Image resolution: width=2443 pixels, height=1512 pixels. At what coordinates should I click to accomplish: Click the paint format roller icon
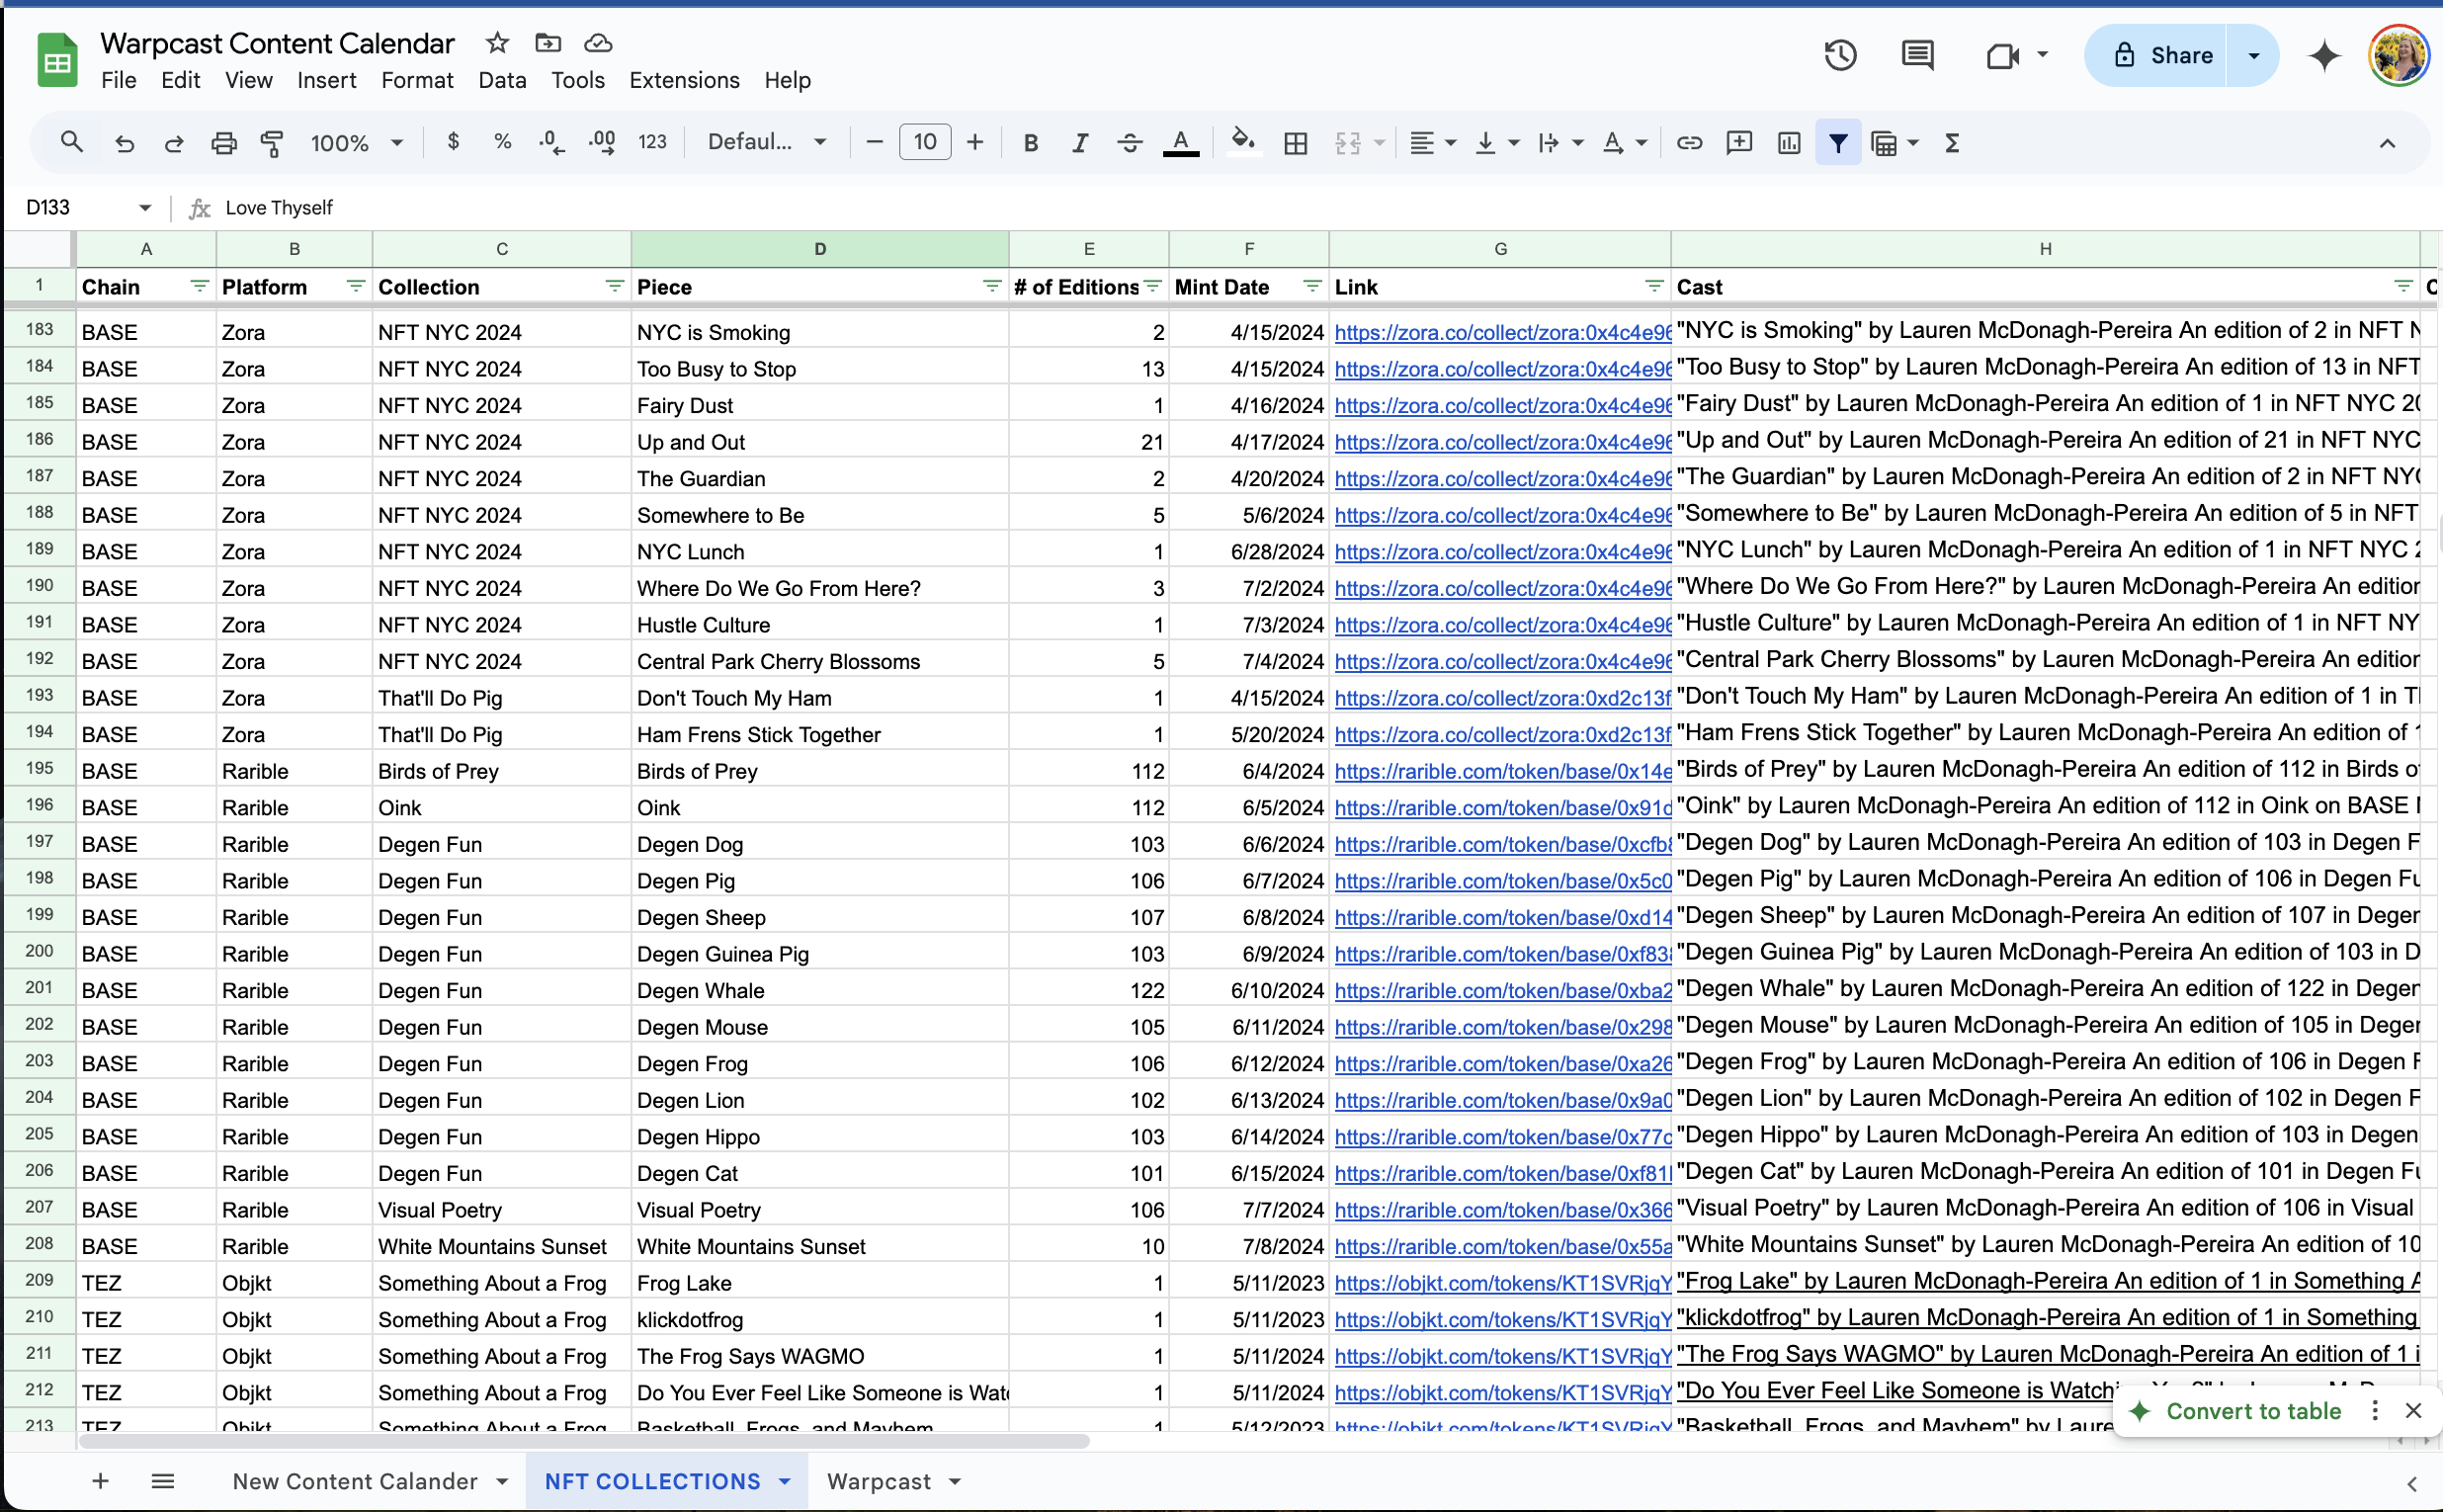pos(272,143)
